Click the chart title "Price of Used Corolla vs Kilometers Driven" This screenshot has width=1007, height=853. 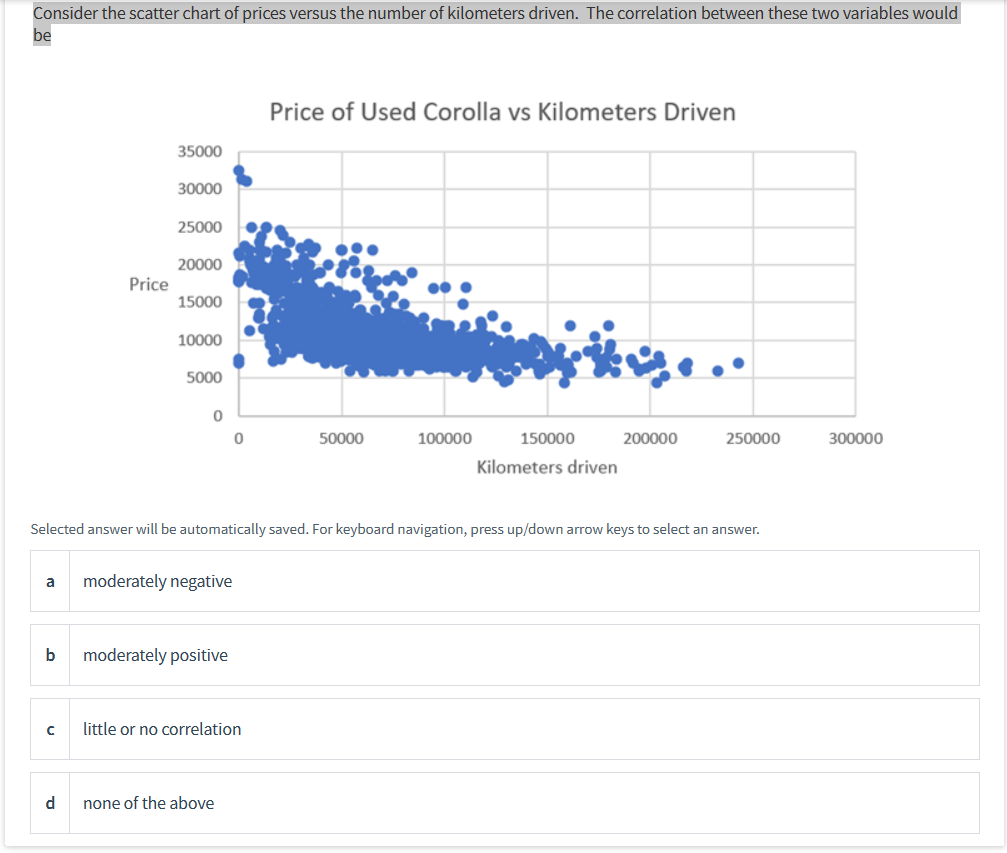(502, 111)
